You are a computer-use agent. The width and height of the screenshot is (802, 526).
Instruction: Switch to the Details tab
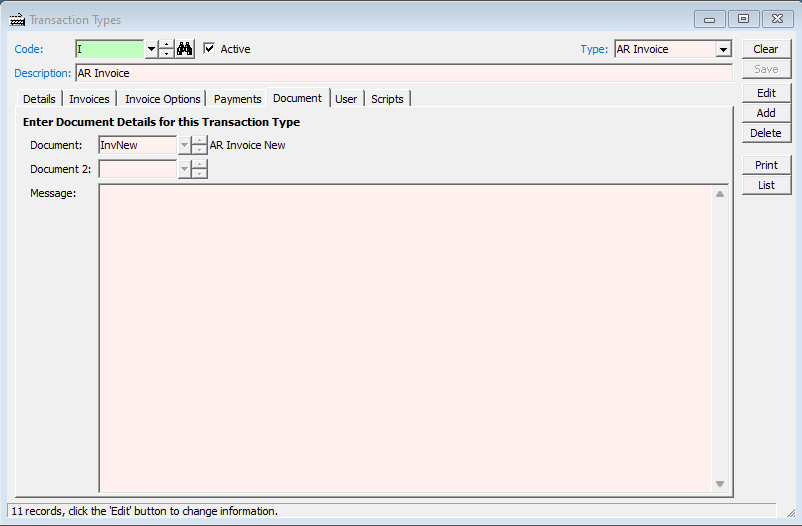[39, 99]
